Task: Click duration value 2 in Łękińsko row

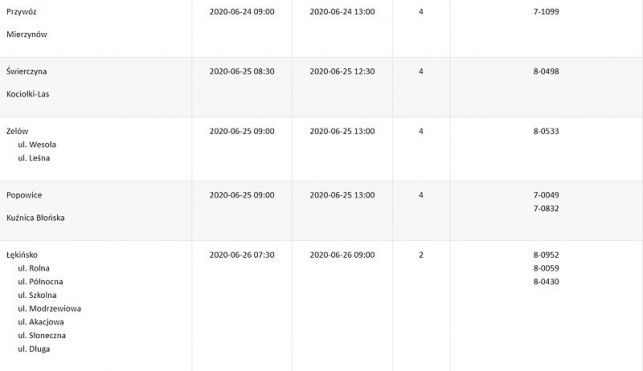Action: pos(421,255)
